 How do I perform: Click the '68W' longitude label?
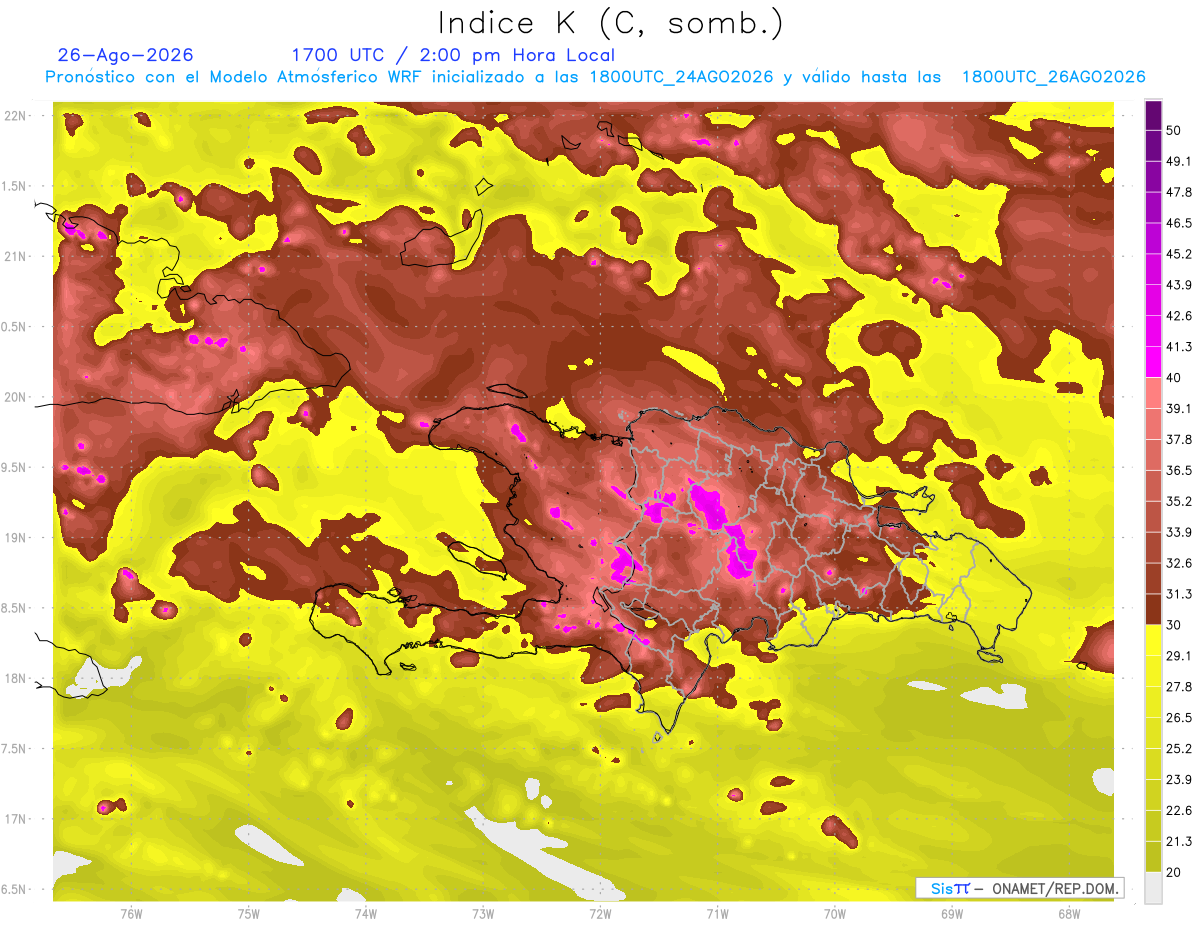1069,913
